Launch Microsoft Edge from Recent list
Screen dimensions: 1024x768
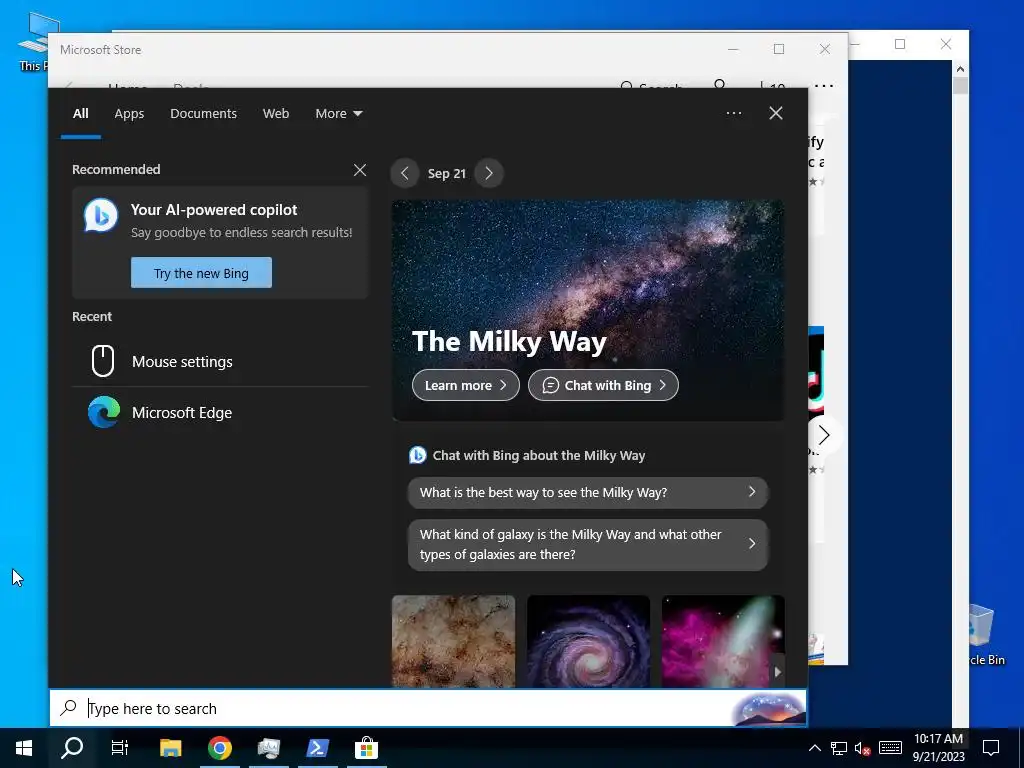[x=220, y=413]
